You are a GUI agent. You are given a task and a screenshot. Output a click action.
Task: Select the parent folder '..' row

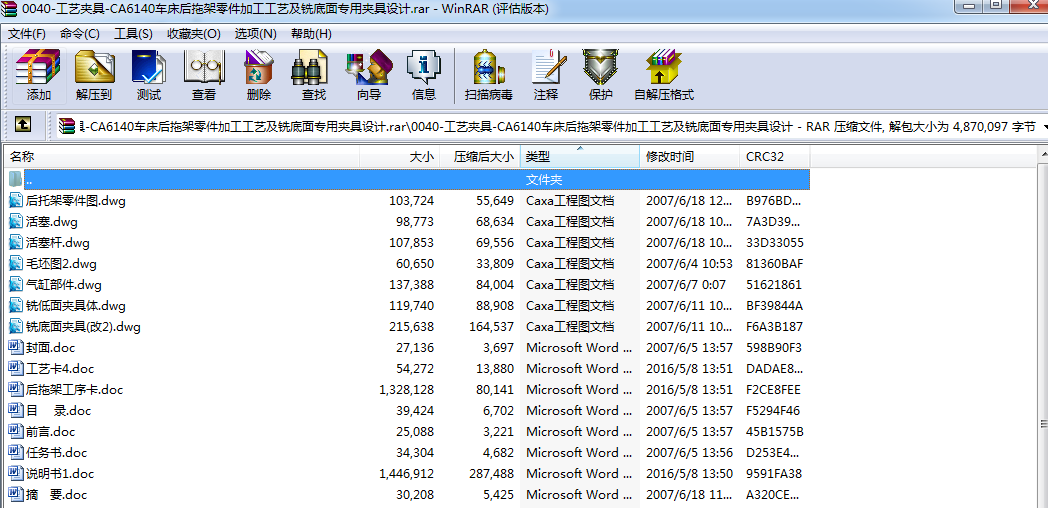click(x=407, y=179)
